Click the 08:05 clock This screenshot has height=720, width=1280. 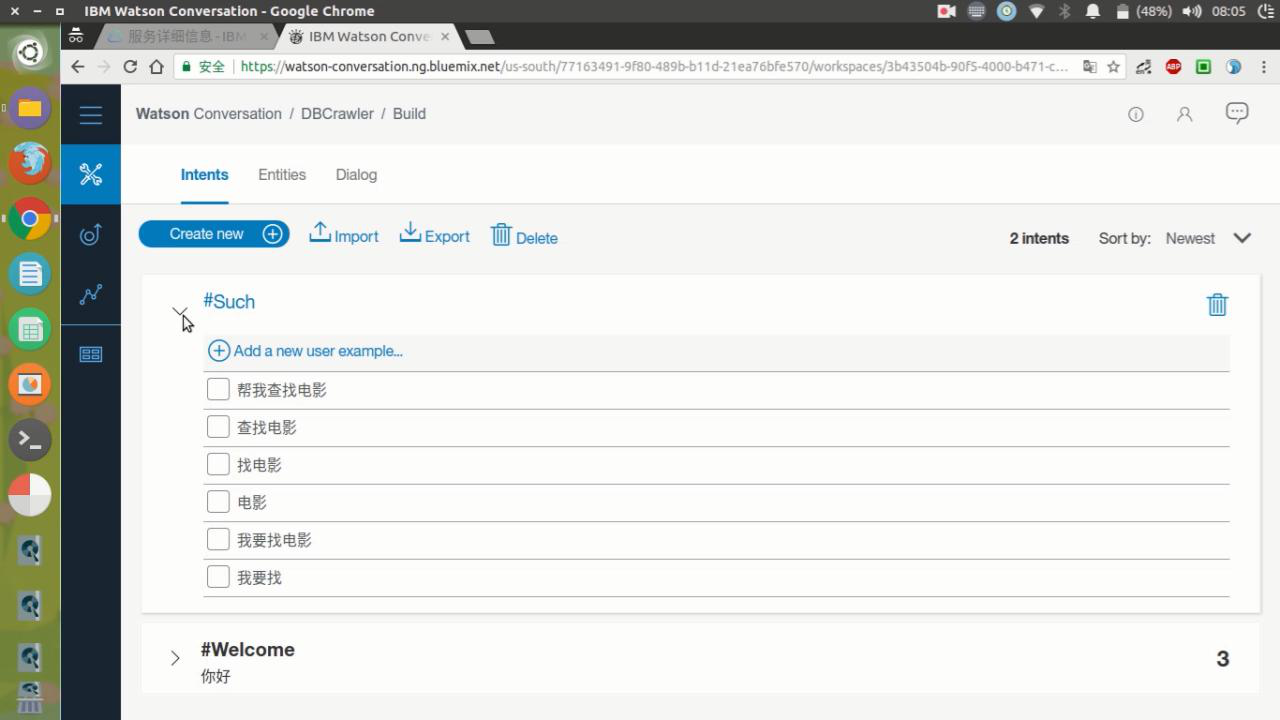click(x=1228, y=11)
